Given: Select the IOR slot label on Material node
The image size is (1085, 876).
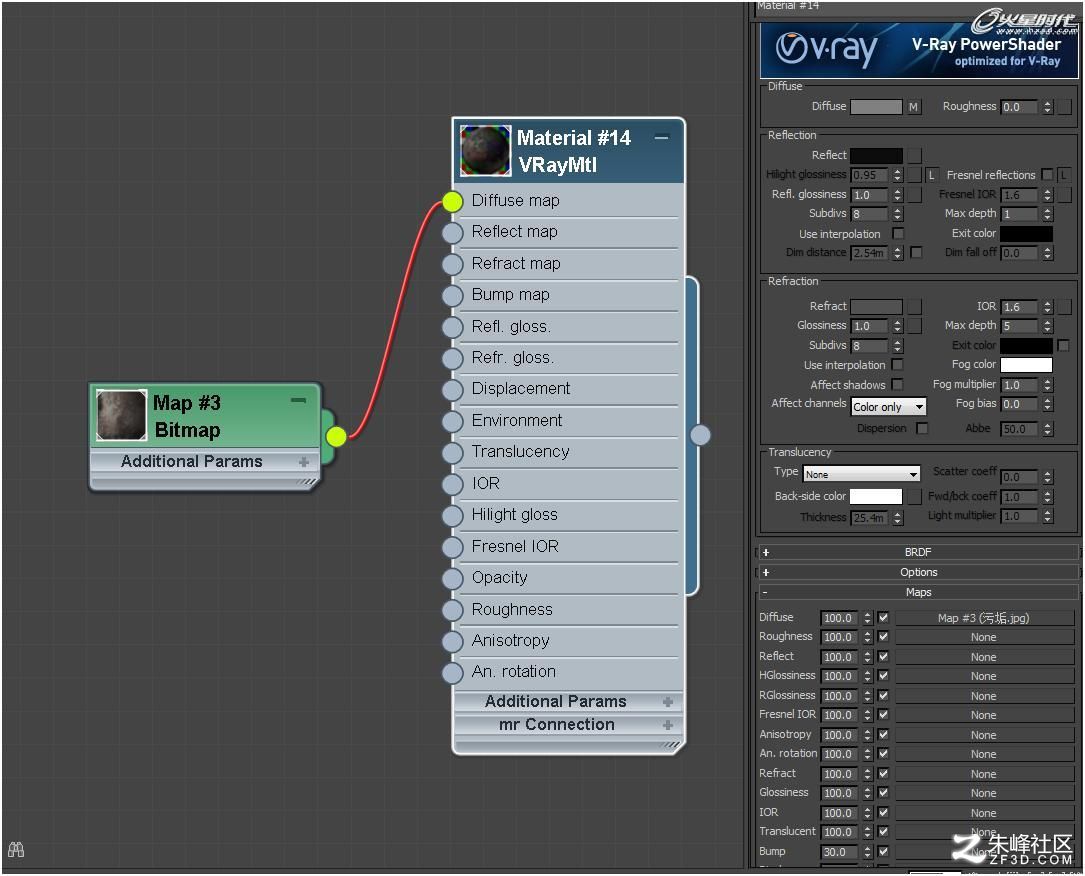Looking at the screenshot, I should pos(486,483).
